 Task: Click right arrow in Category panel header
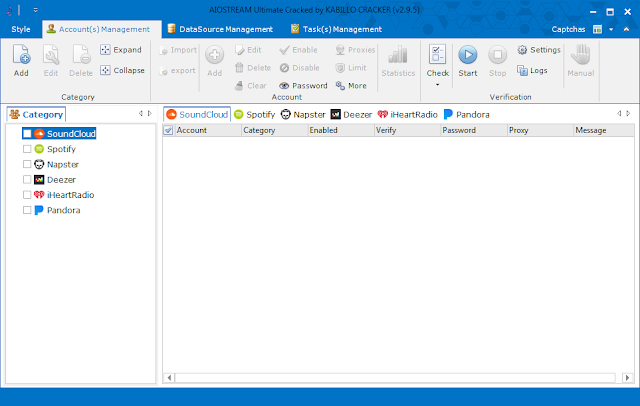(150, 113)
